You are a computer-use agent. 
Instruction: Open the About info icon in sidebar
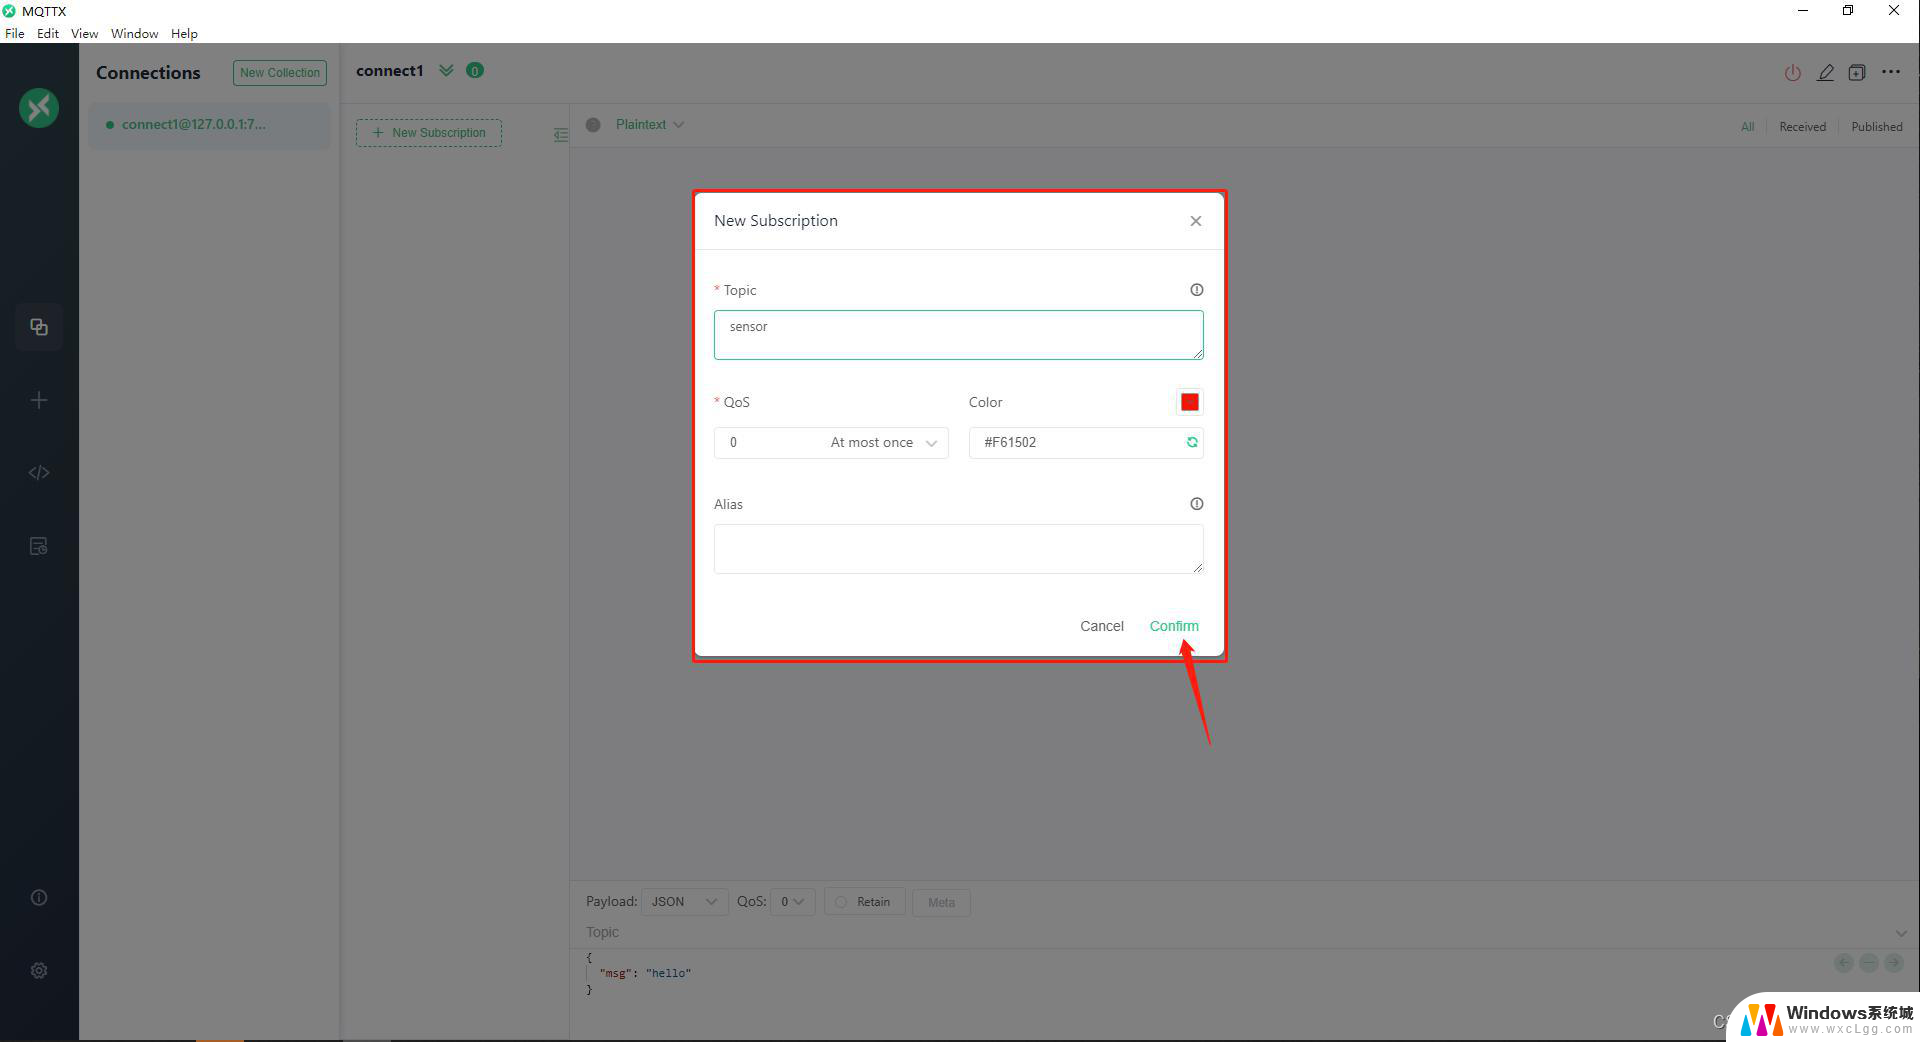(x=39, y=897)
